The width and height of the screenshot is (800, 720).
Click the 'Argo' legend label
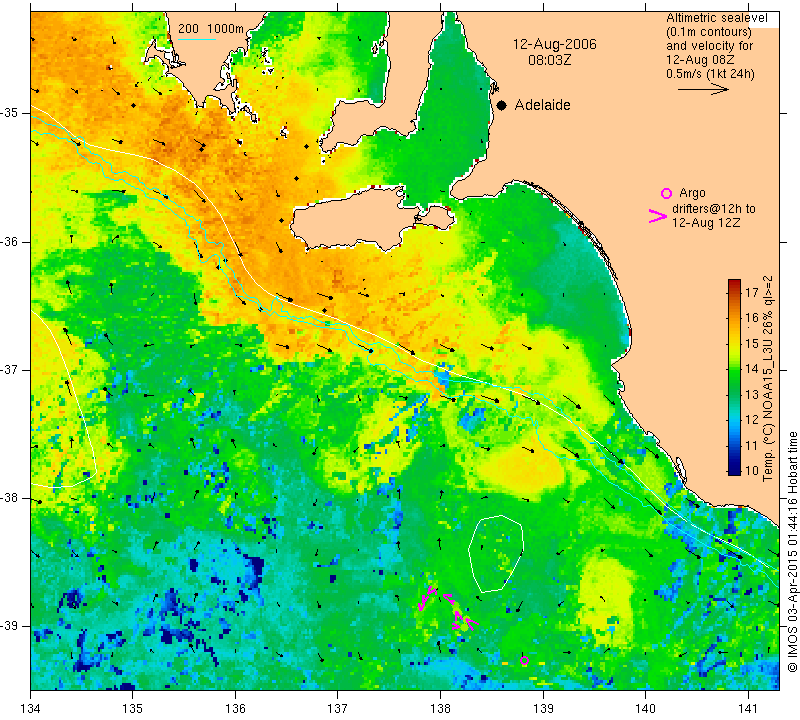click(x=692, y=193)
